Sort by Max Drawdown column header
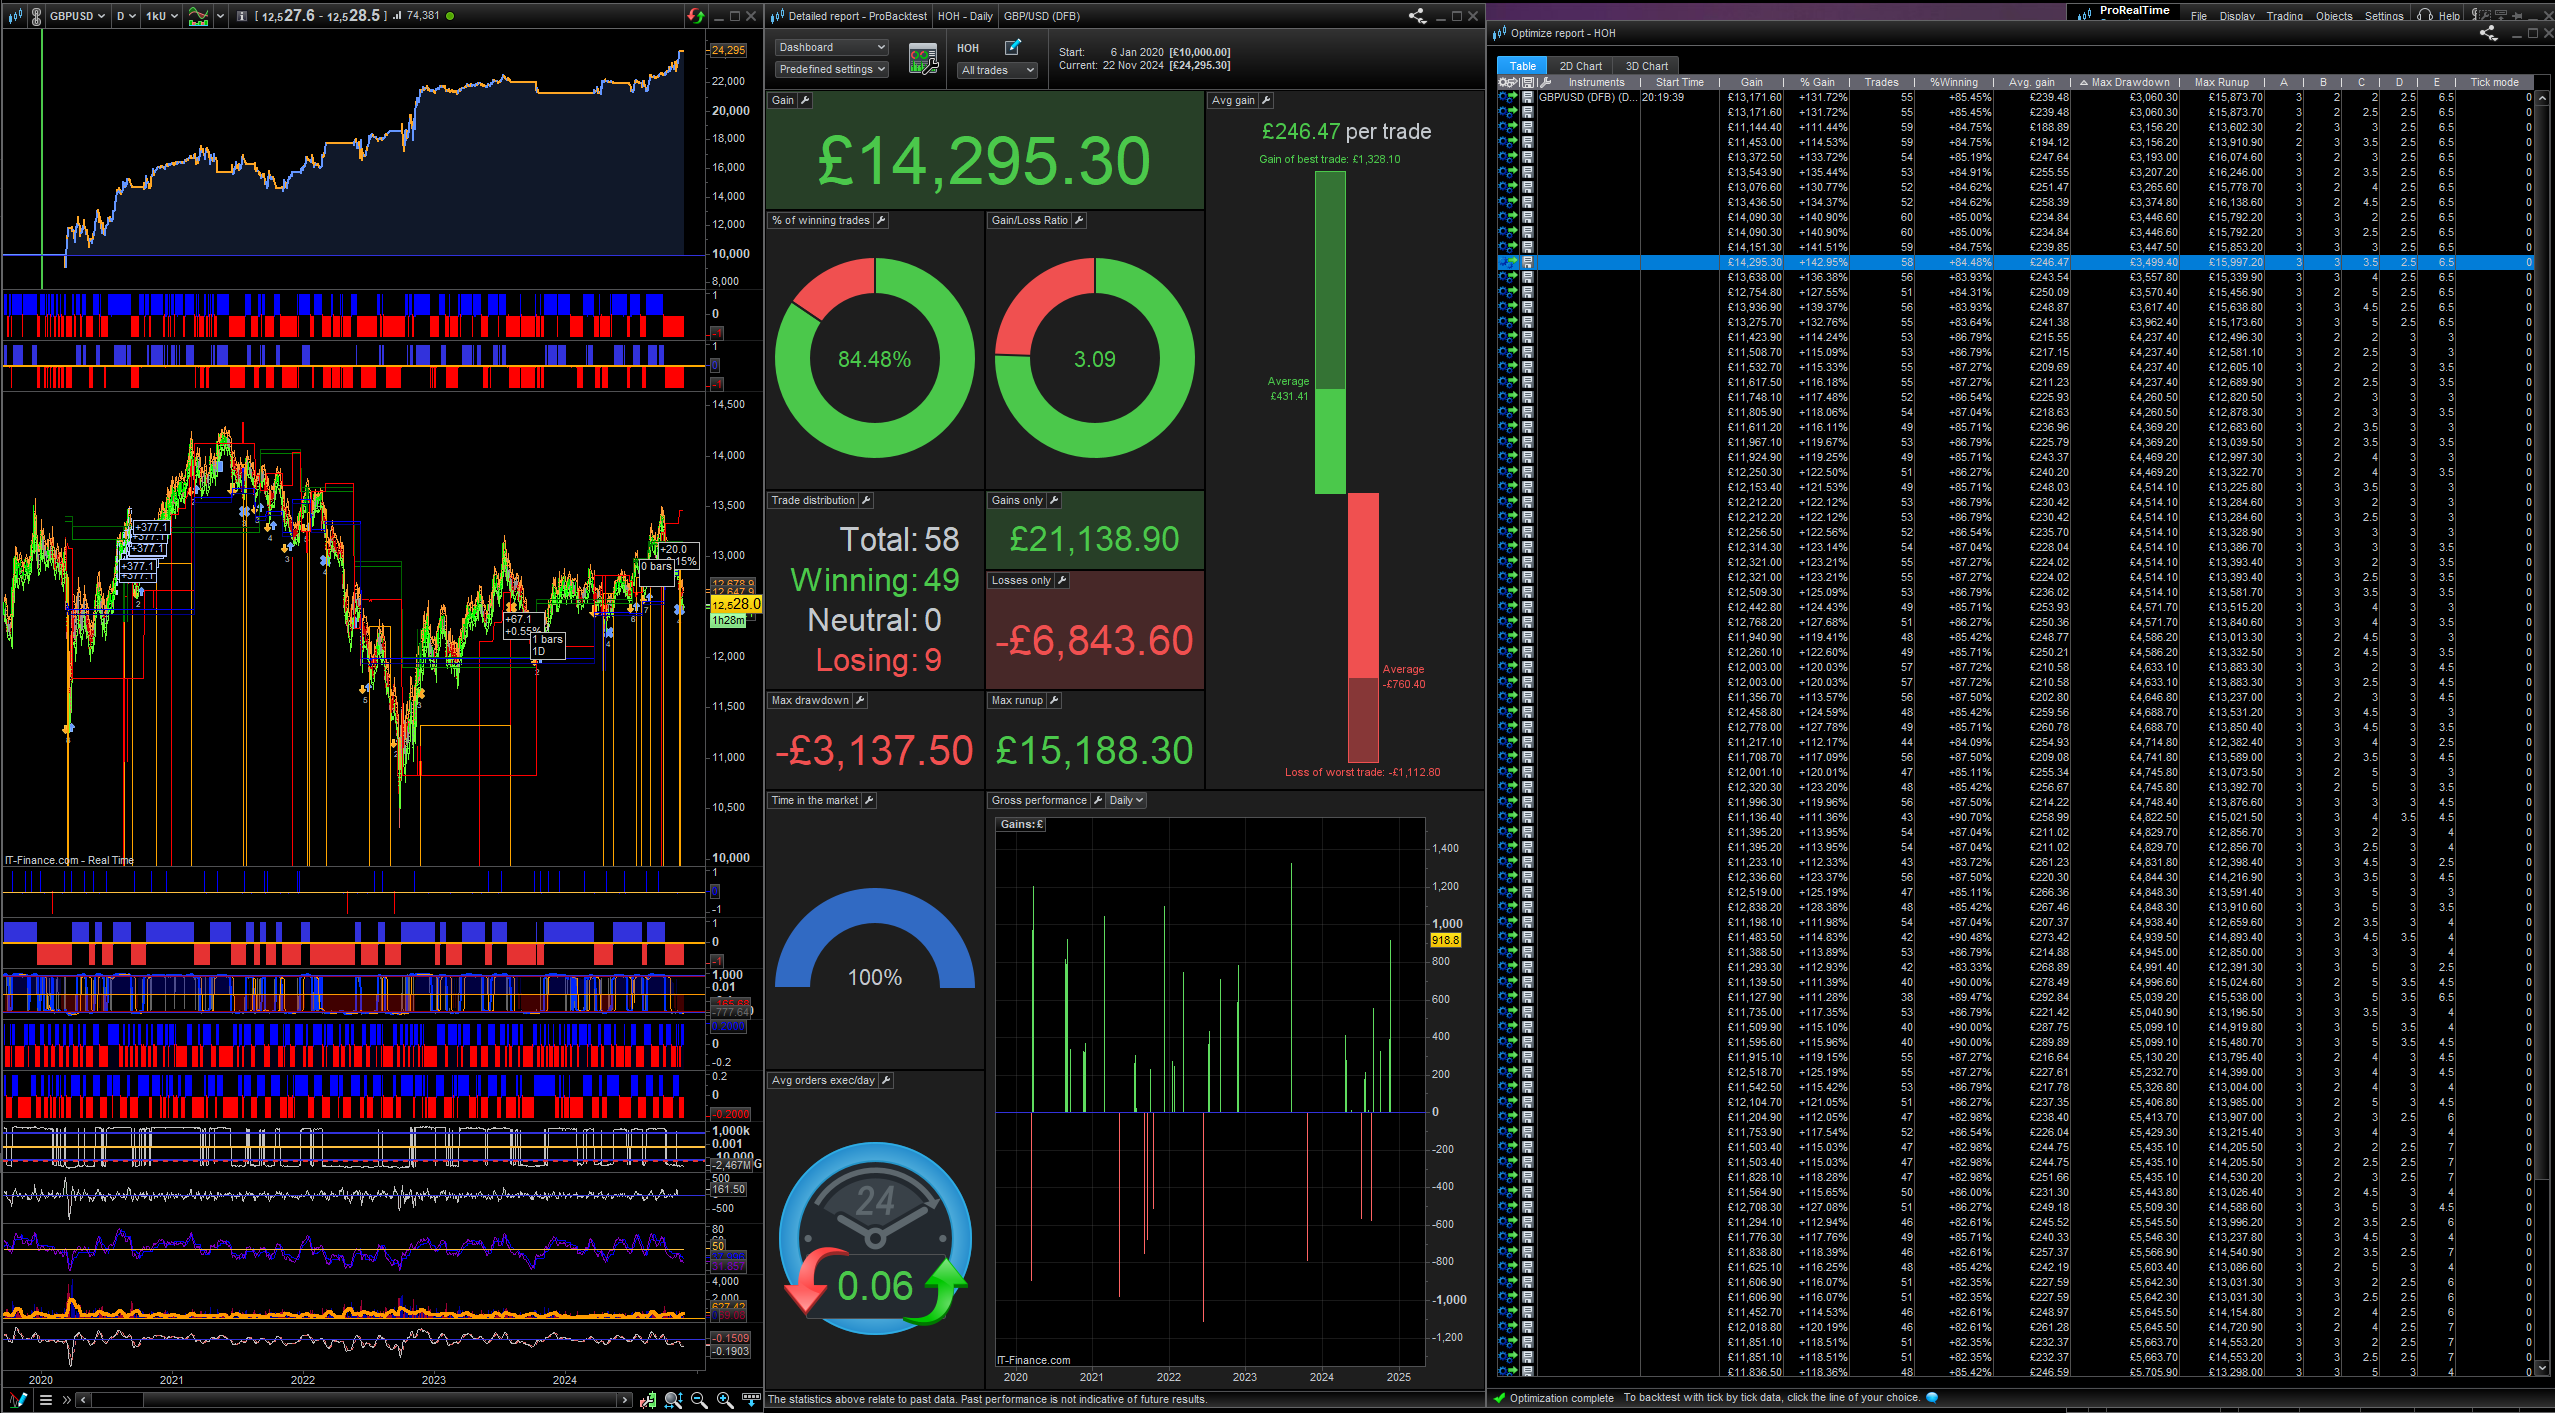This screenshot has width=2555, height=1413. point(2130,82)
